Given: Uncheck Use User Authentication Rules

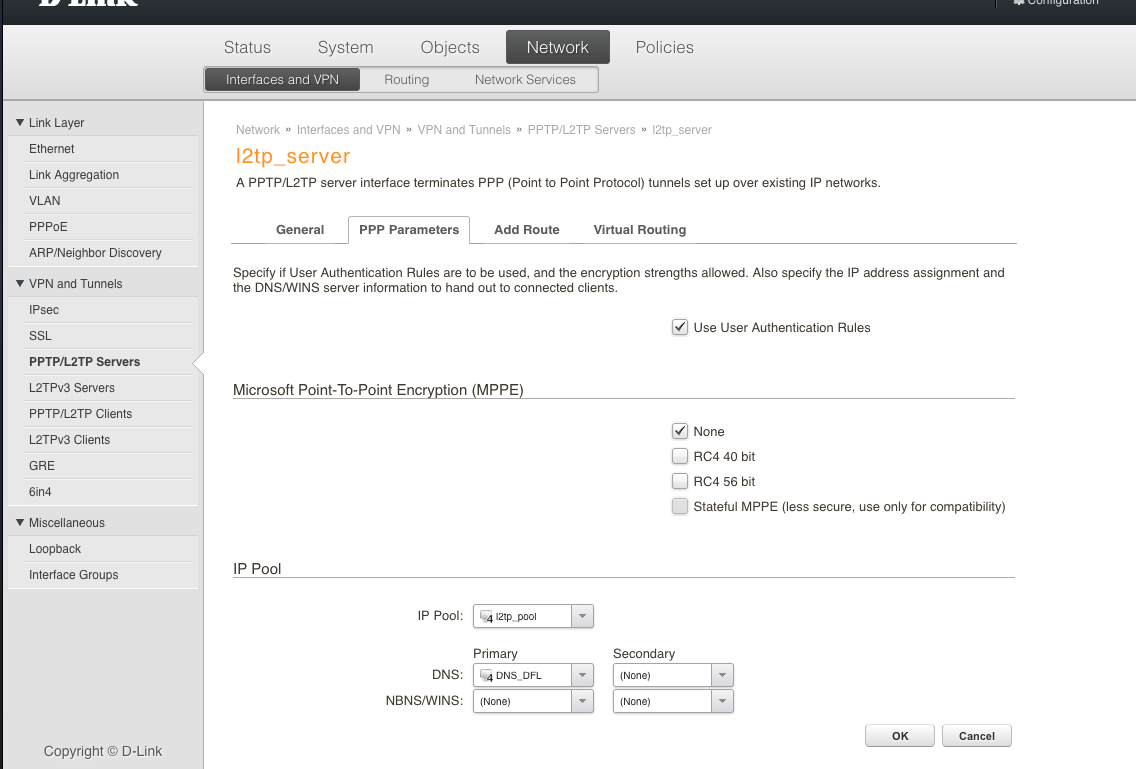Looking at the screenshot, I should [680, 327].
